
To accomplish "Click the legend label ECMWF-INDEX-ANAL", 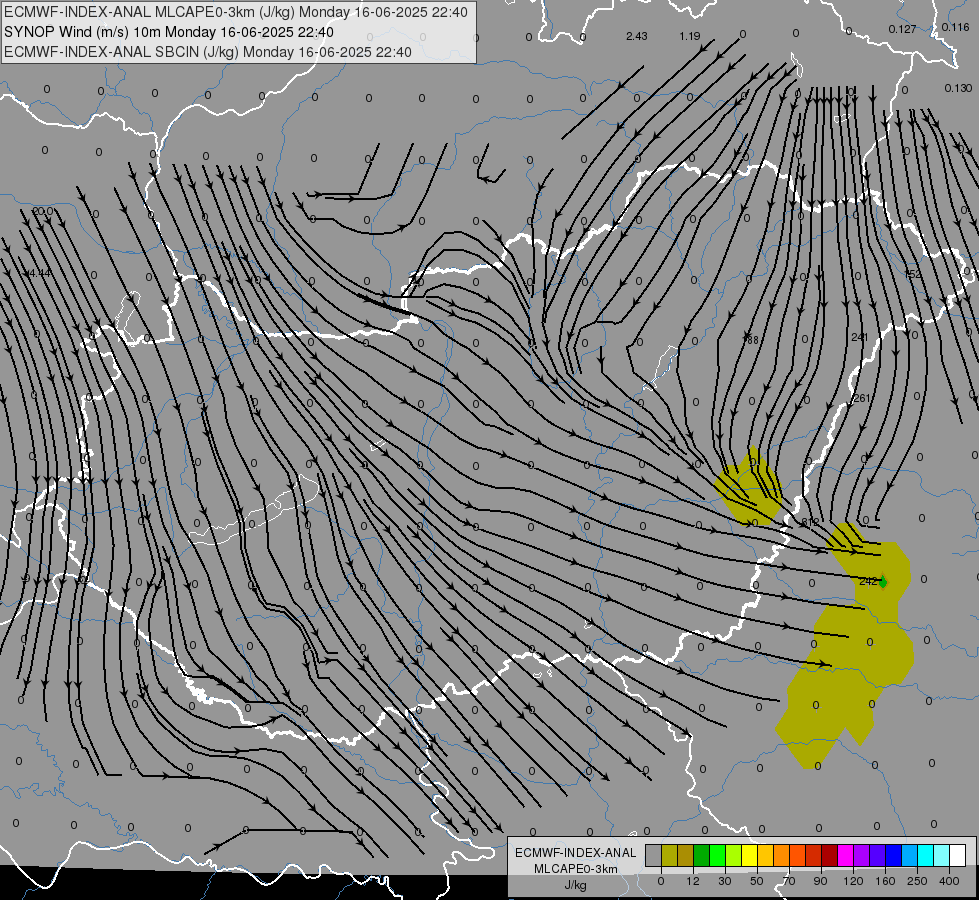I will coord(576,853).
